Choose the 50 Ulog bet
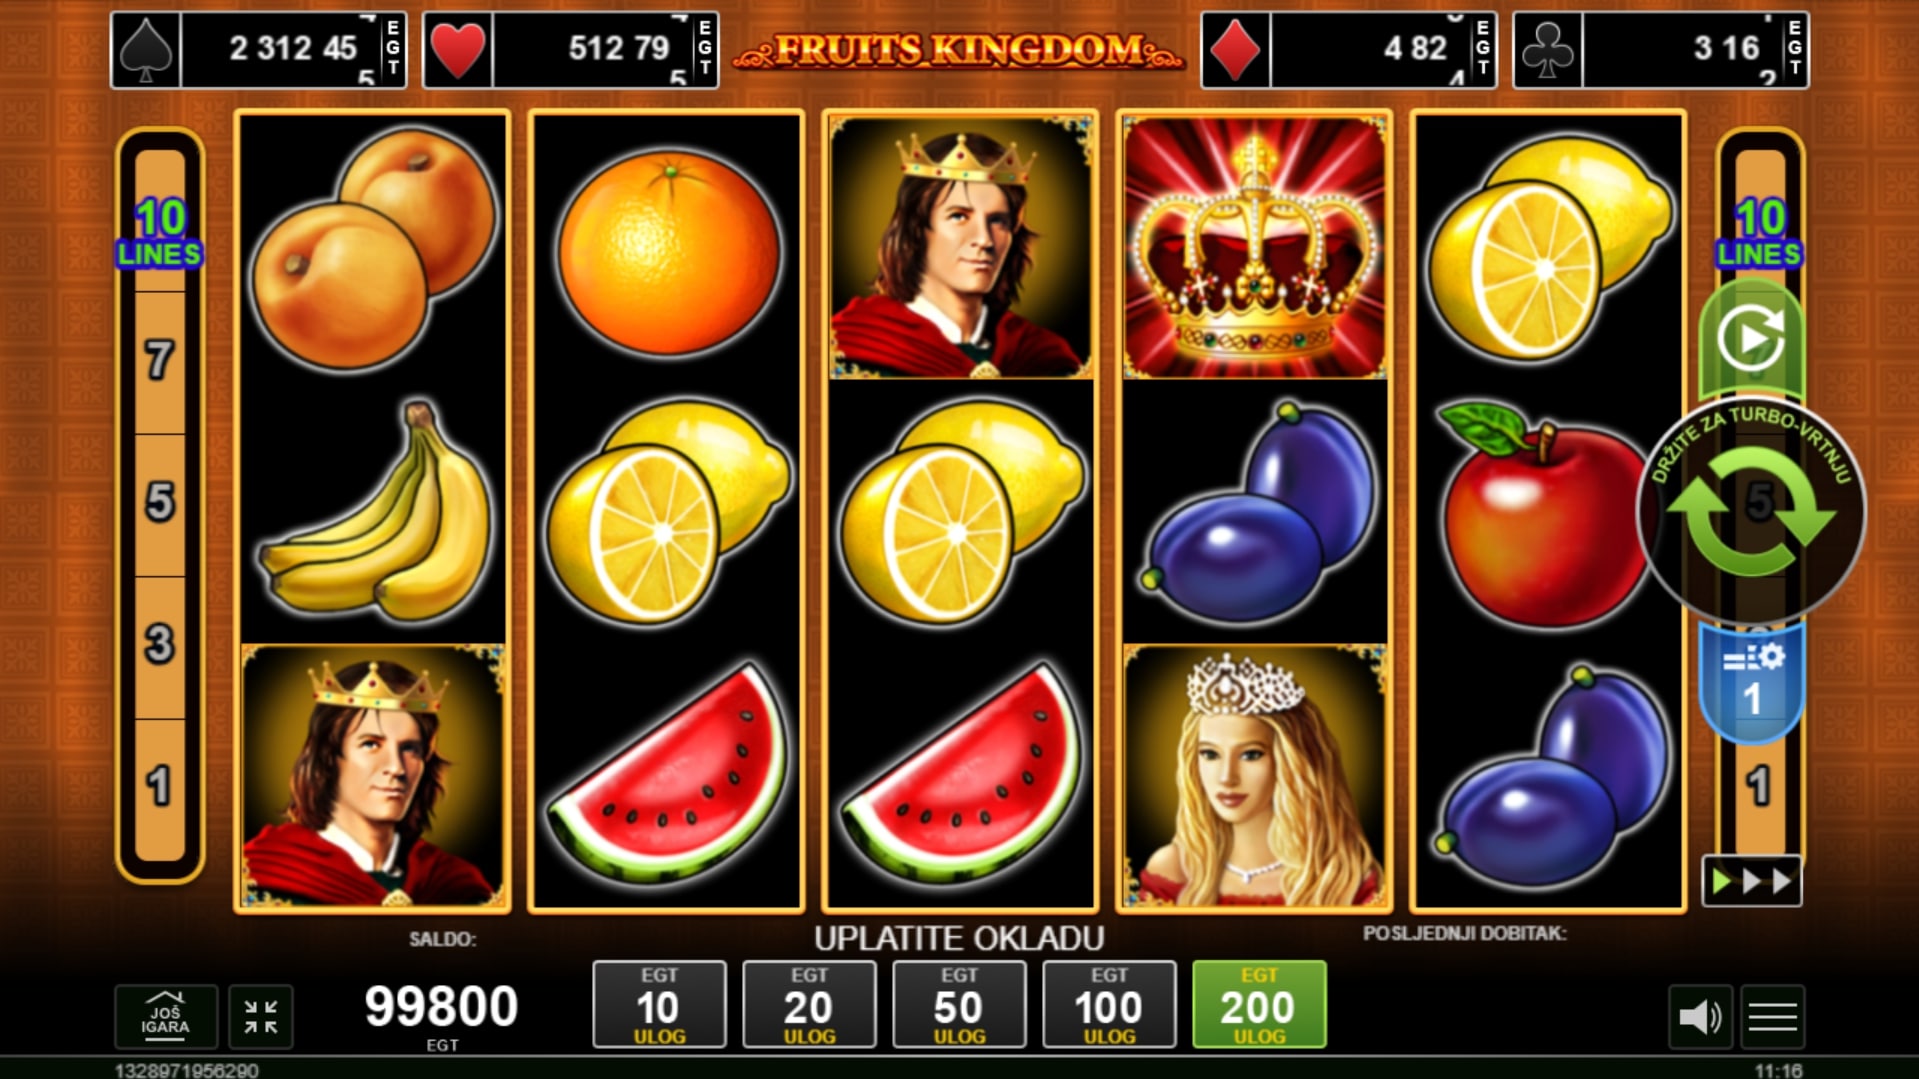 coord(959,1004)
